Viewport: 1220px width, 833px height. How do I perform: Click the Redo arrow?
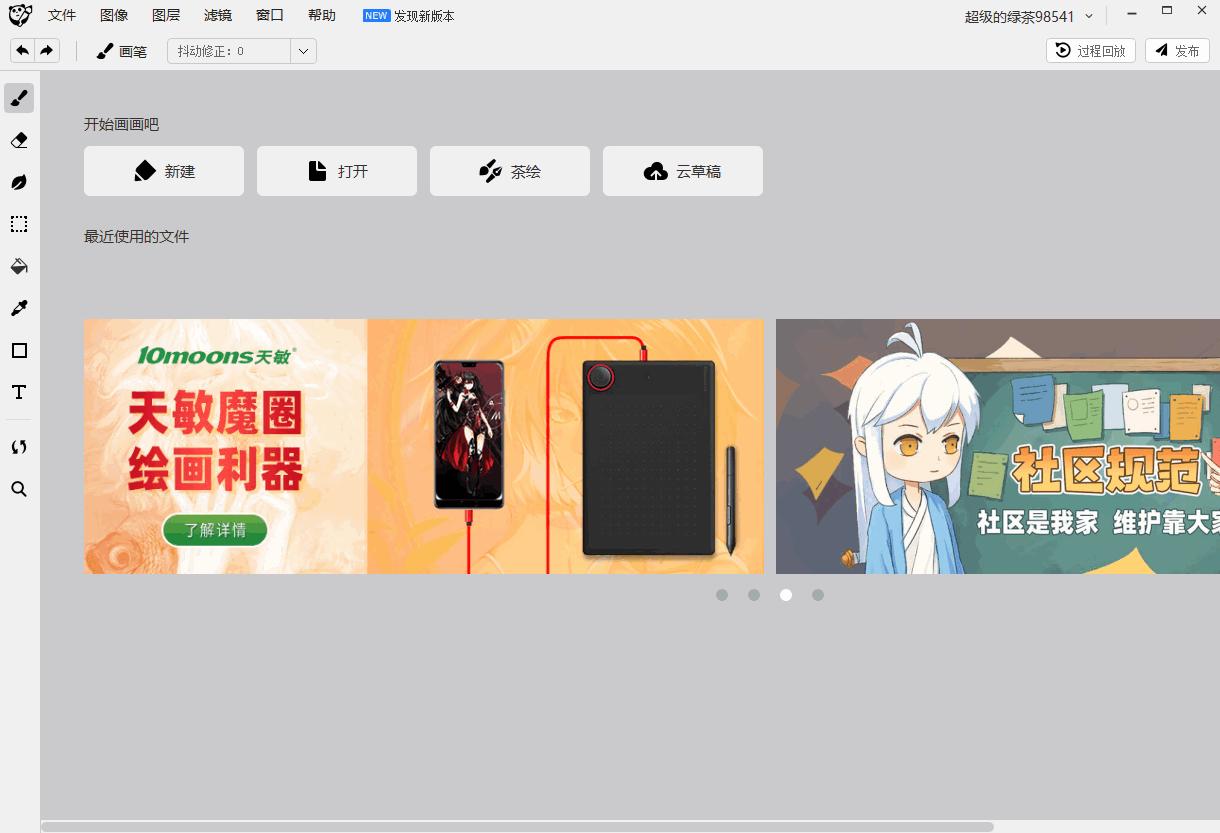click(47, 51)
